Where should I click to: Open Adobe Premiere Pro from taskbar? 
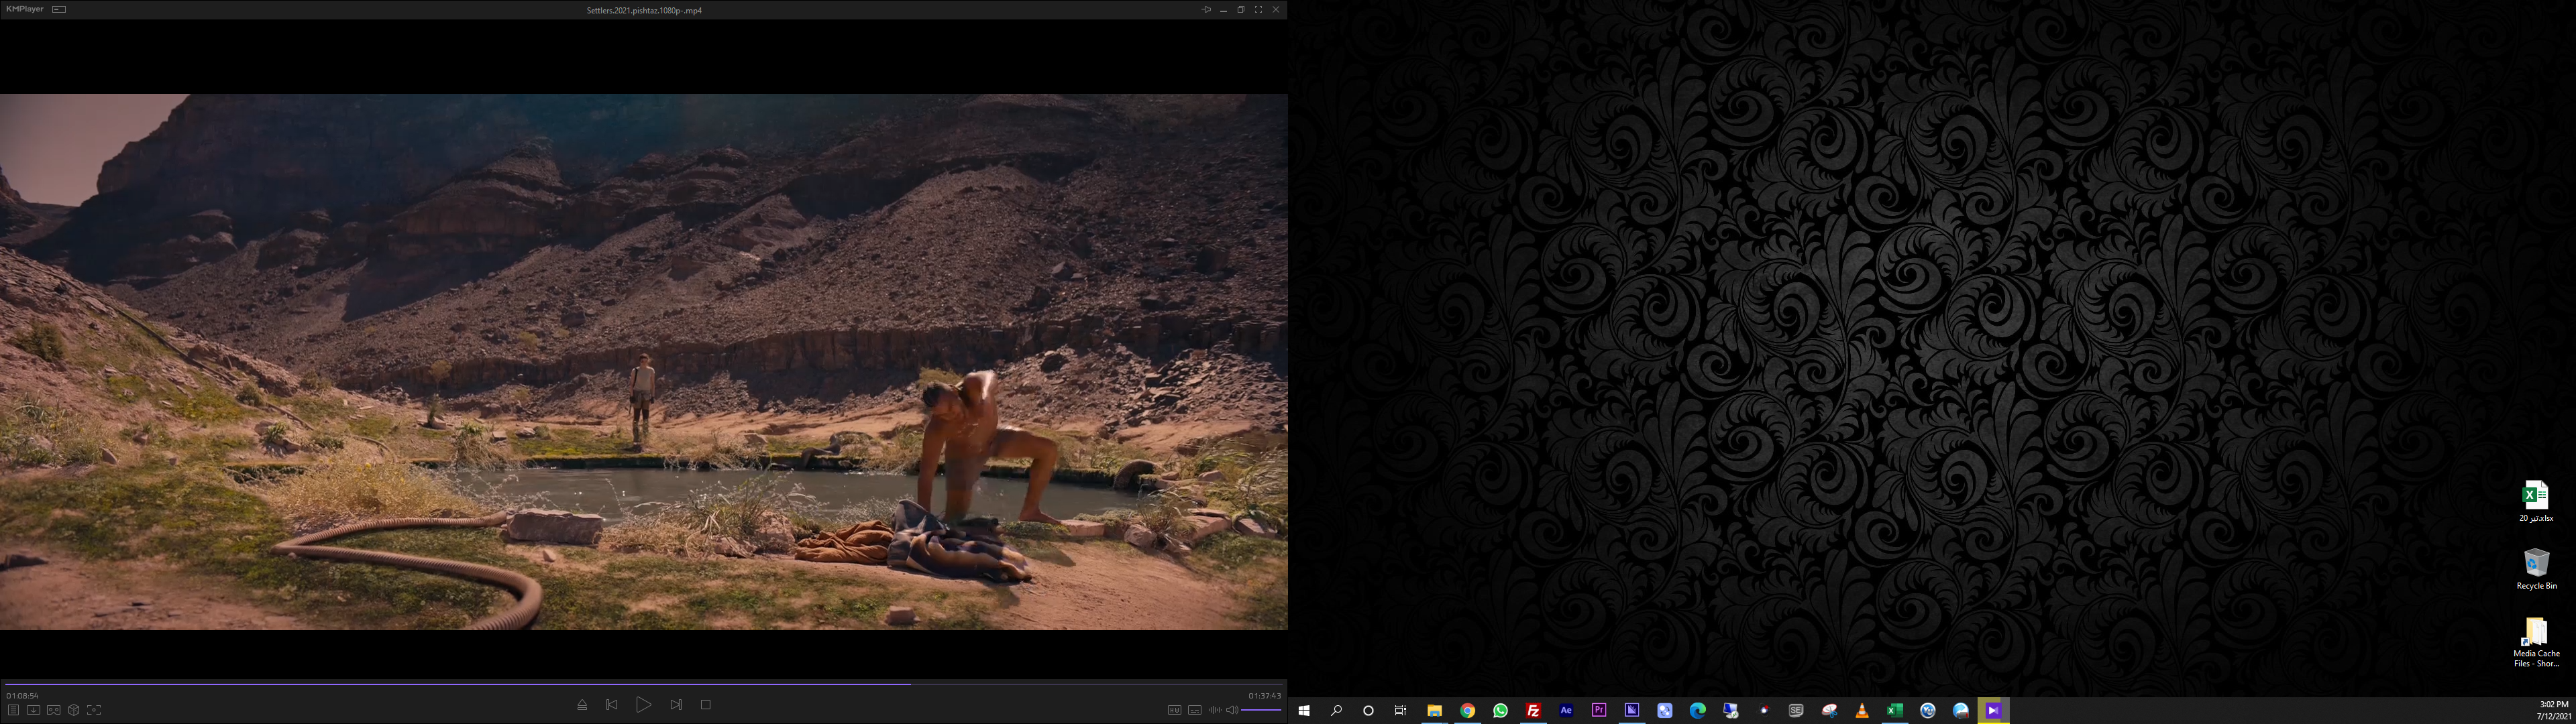click(1599, 710)
